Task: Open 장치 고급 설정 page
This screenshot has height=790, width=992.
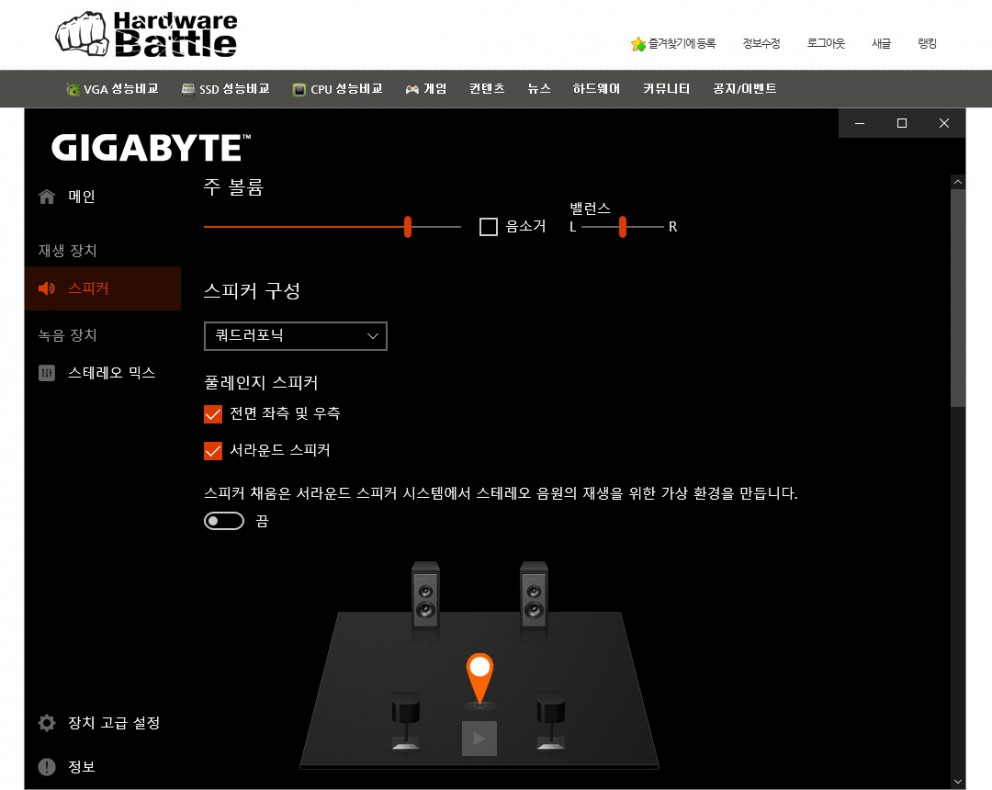Action: click(103, 722)
